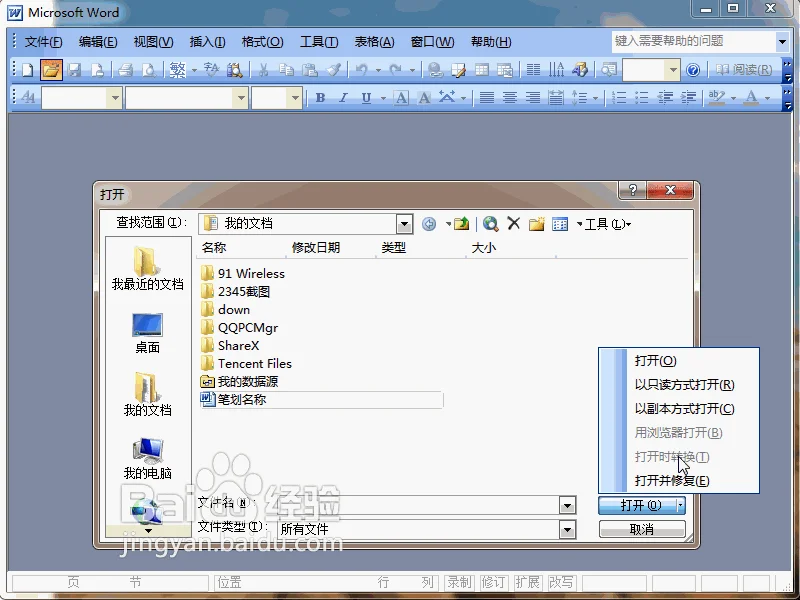Select 以副本方式打开(C) menu item
The height and width of the screenshot is (600, 800).
point(685,409)
